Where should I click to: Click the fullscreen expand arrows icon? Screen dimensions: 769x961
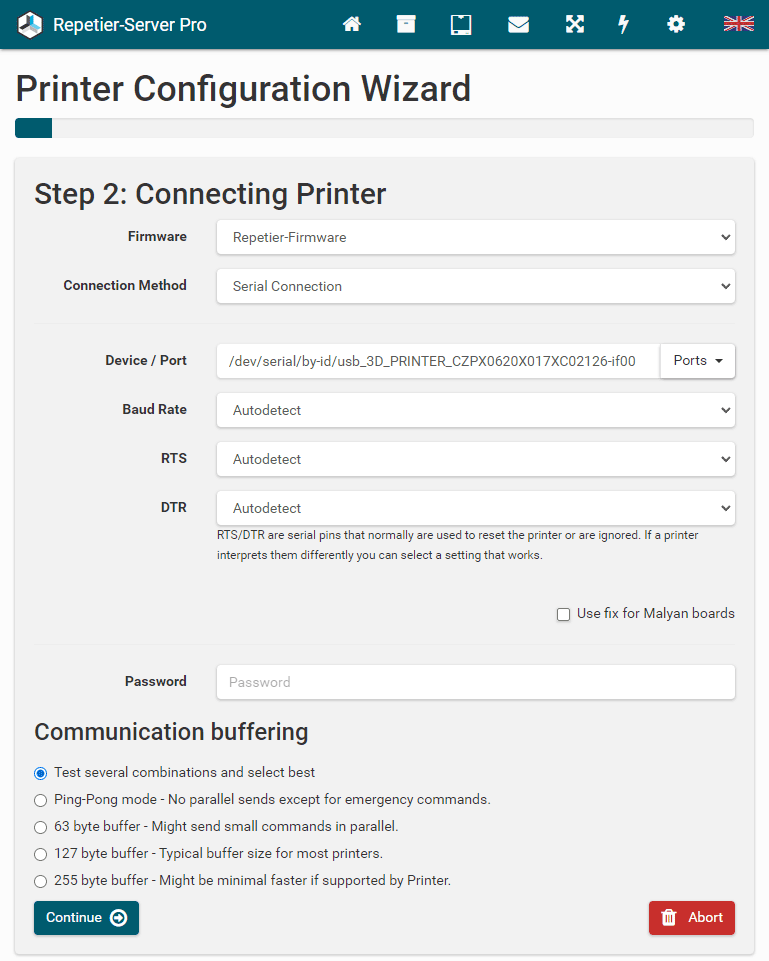click(574, 25)
